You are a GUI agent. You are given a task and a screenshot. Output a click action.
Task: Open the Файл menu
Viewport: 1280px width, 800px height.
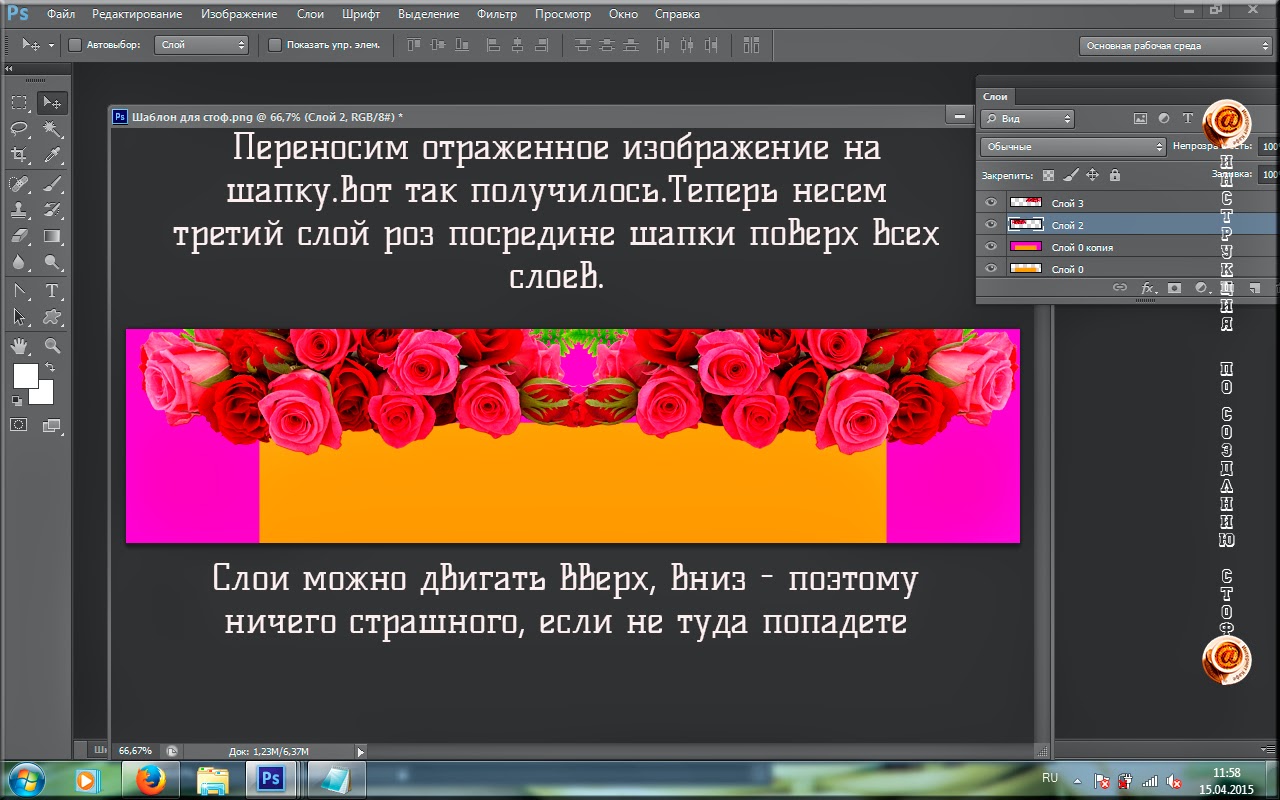coord(61,14)
